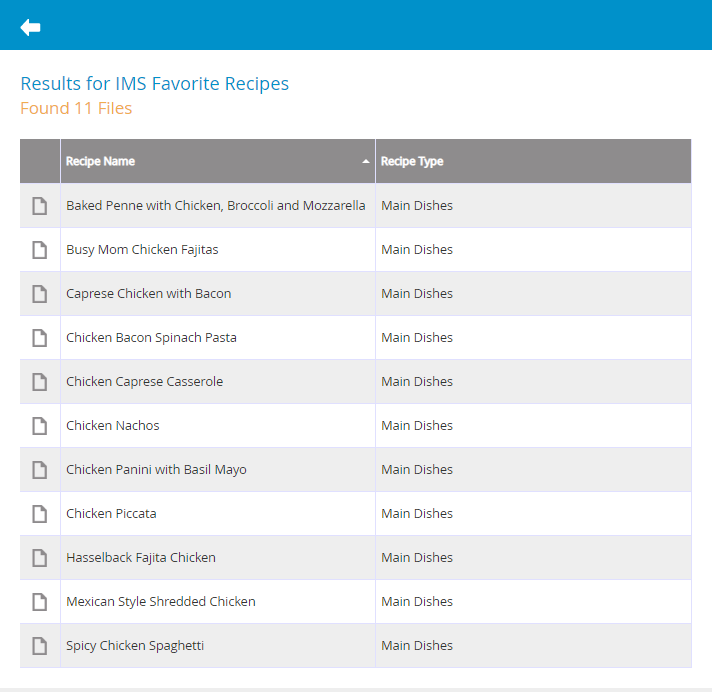Select Mexican Style Shredded Chicken recipe
The image size is (712, 692).
pos(161,602)
